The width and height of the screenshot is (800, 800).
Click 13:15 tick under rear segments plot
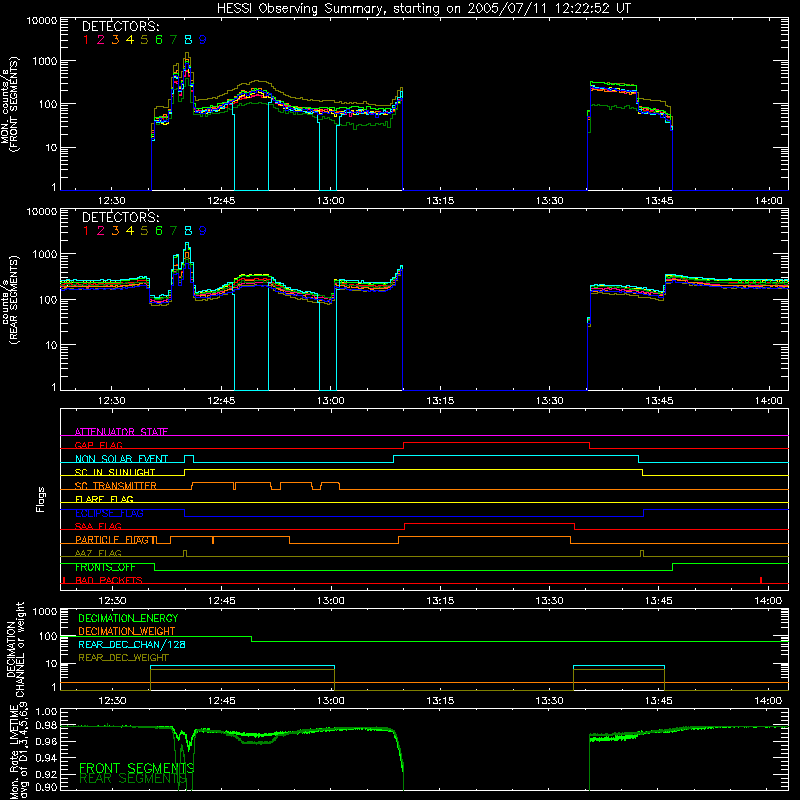(x=440, y=401)
